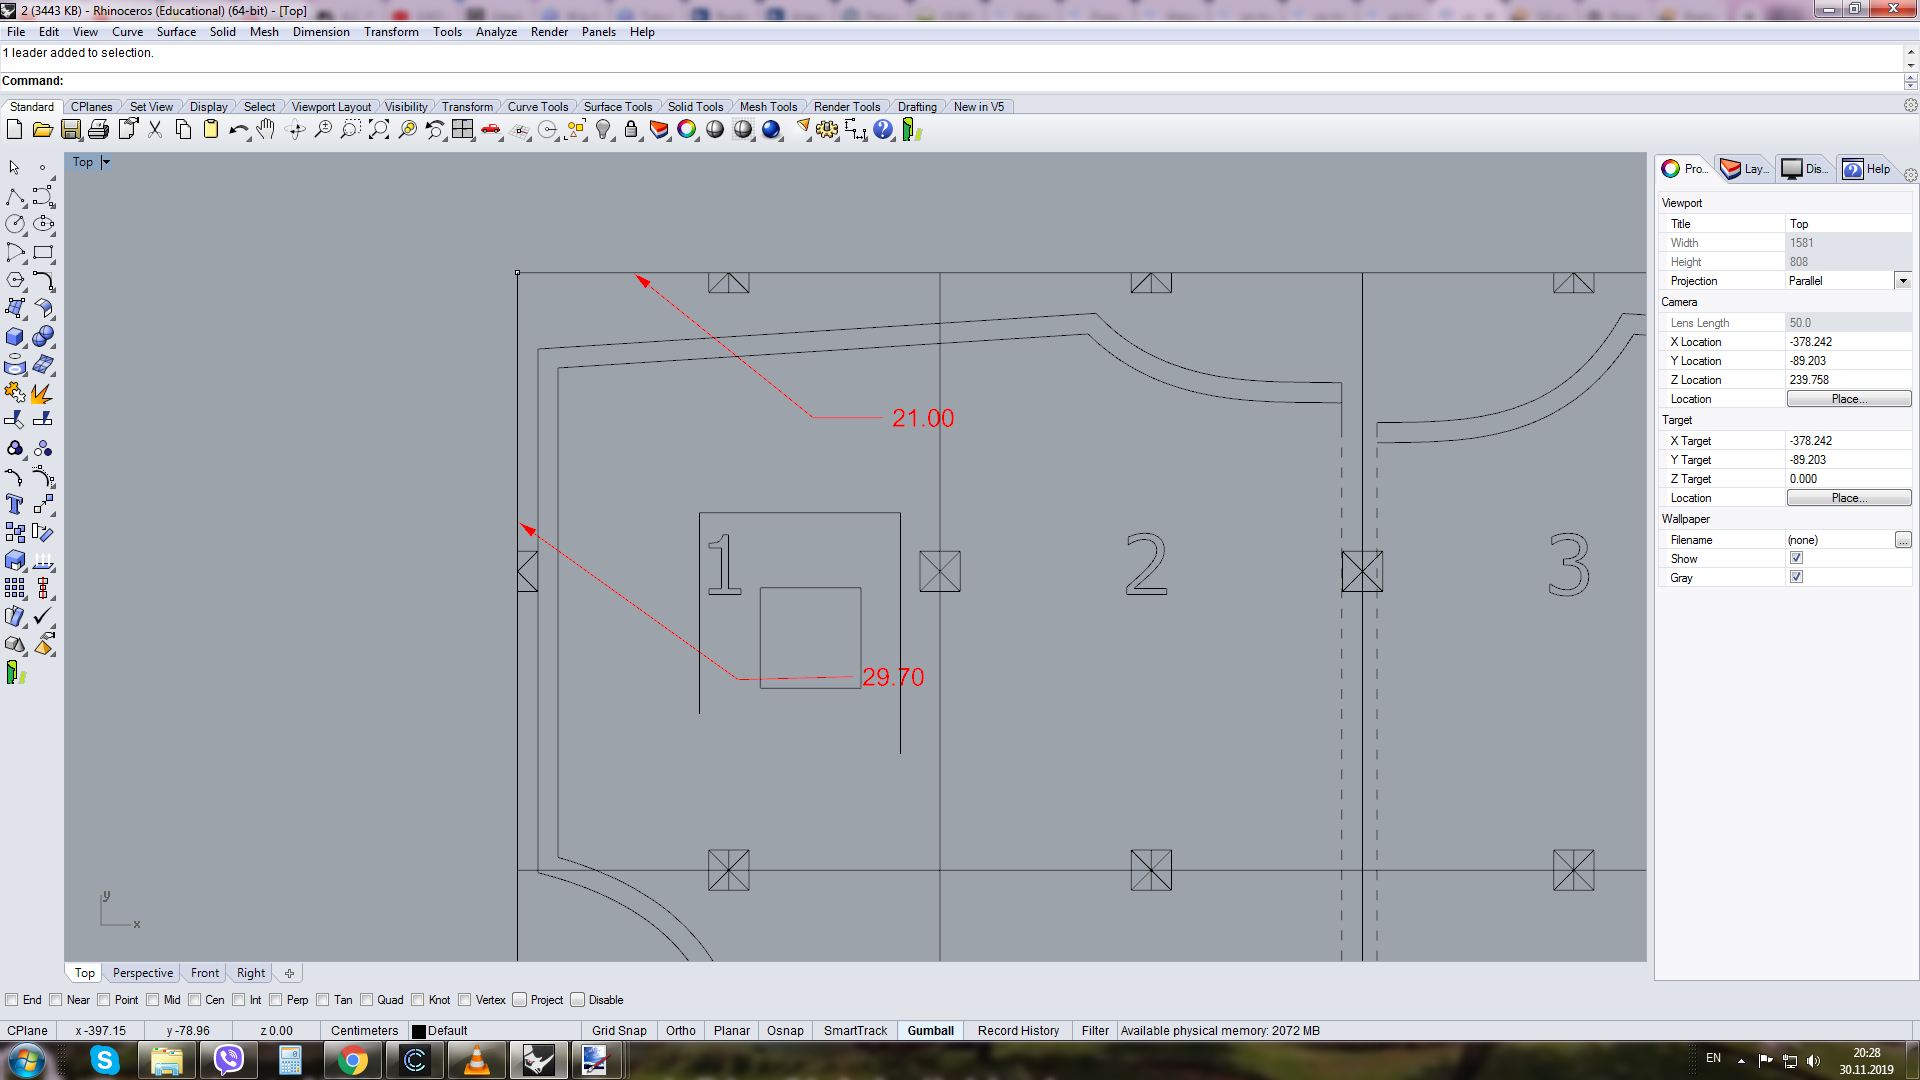The width and height of the screenshot is (1920, 1080).
Task: Click the Zoom Extents icon
Action: click(379, 130)
